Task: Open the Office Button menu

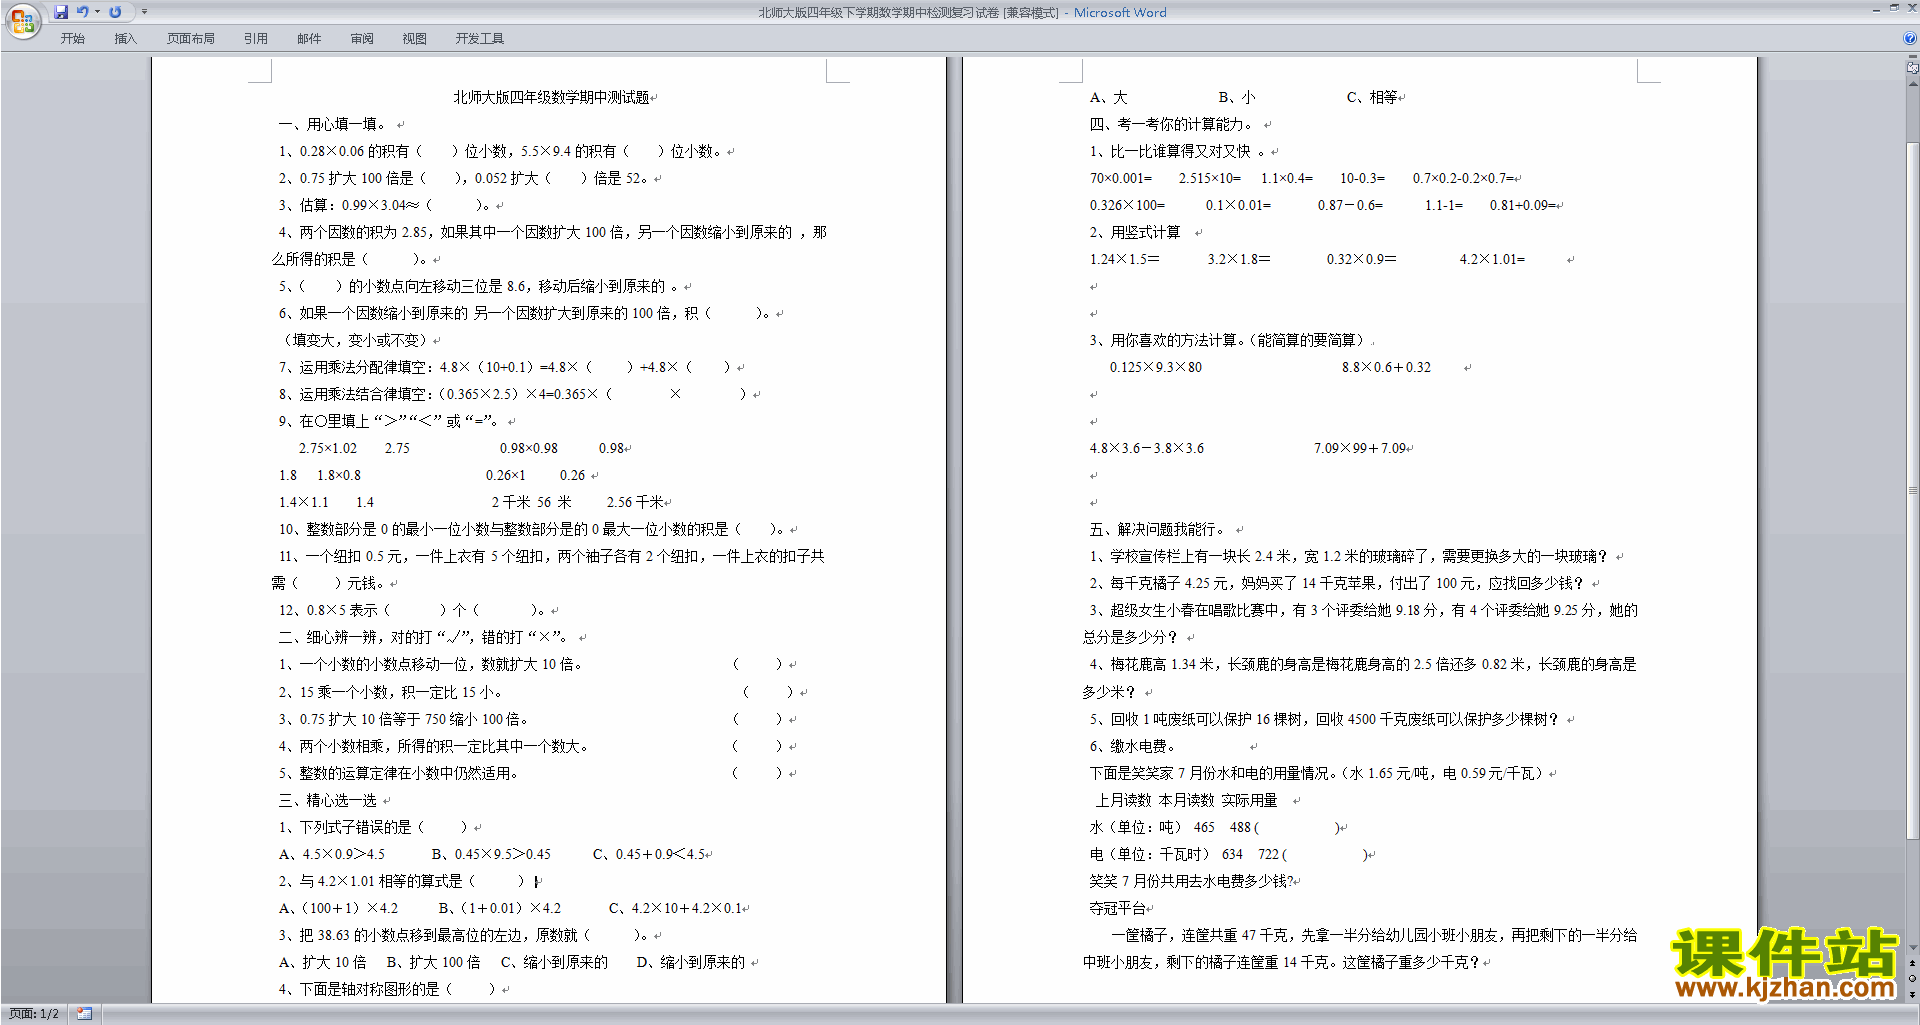Action: (x=22, y=20)
